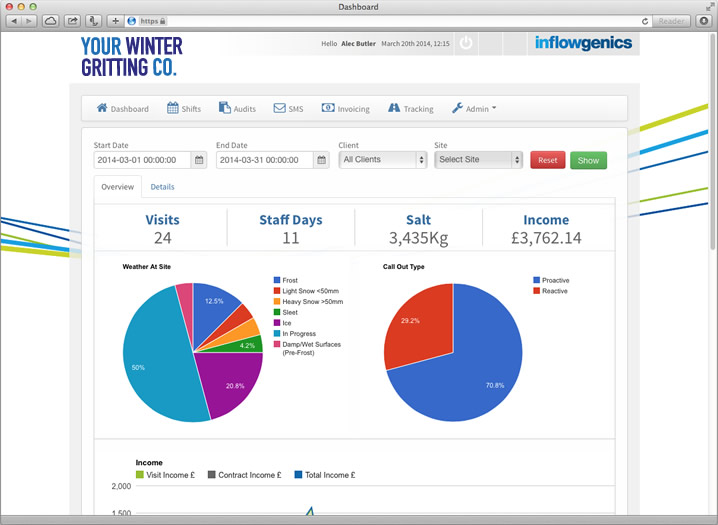
Task: Select the Overview tab
Action: [x=118, y=187]
